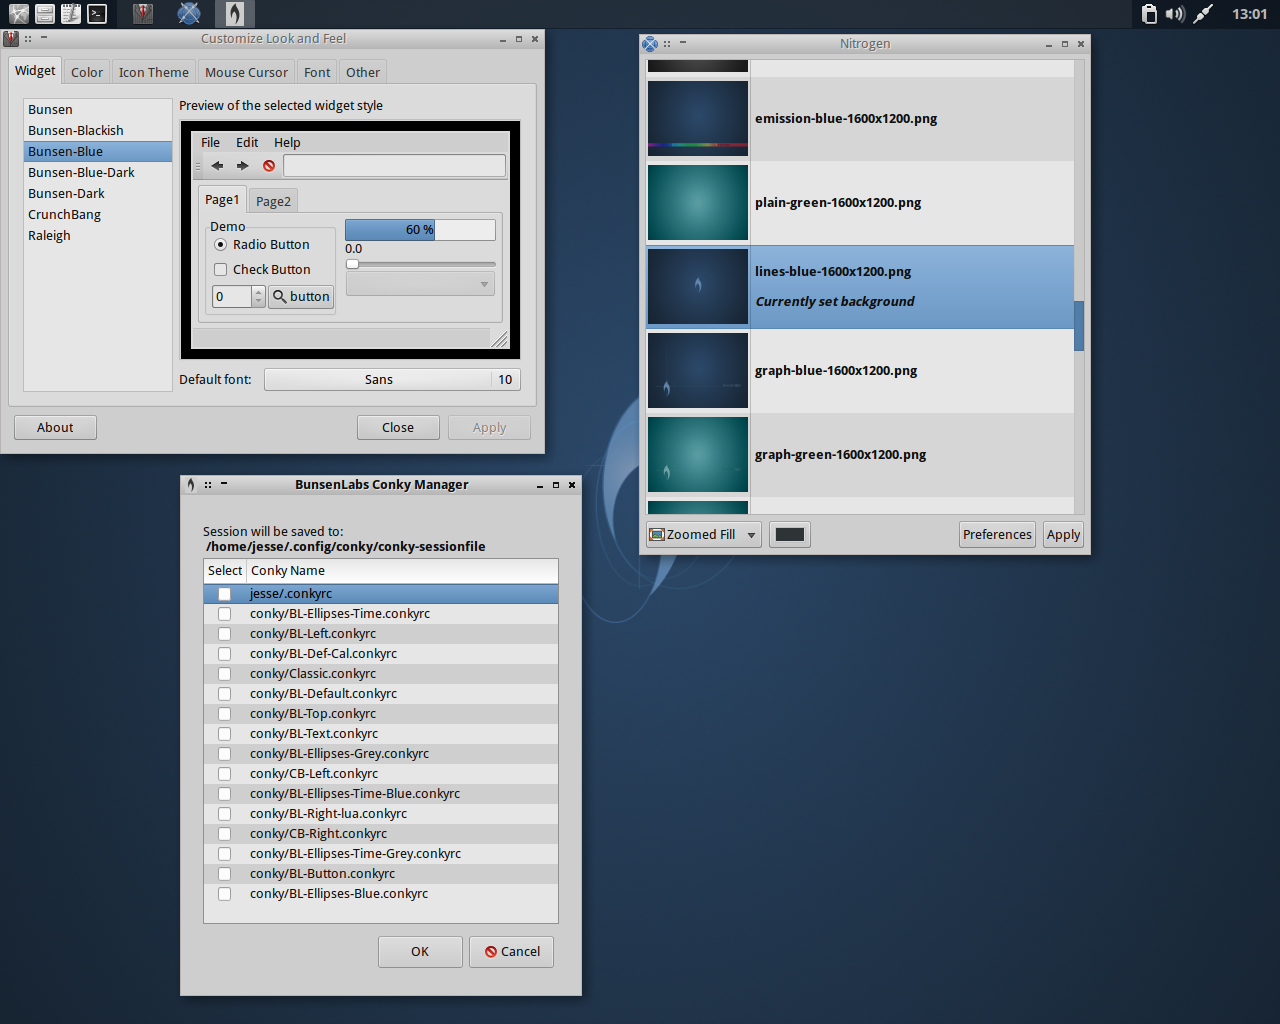Click the About button
Screen dimensions: 1280x1024
click(x=55, y=428)
